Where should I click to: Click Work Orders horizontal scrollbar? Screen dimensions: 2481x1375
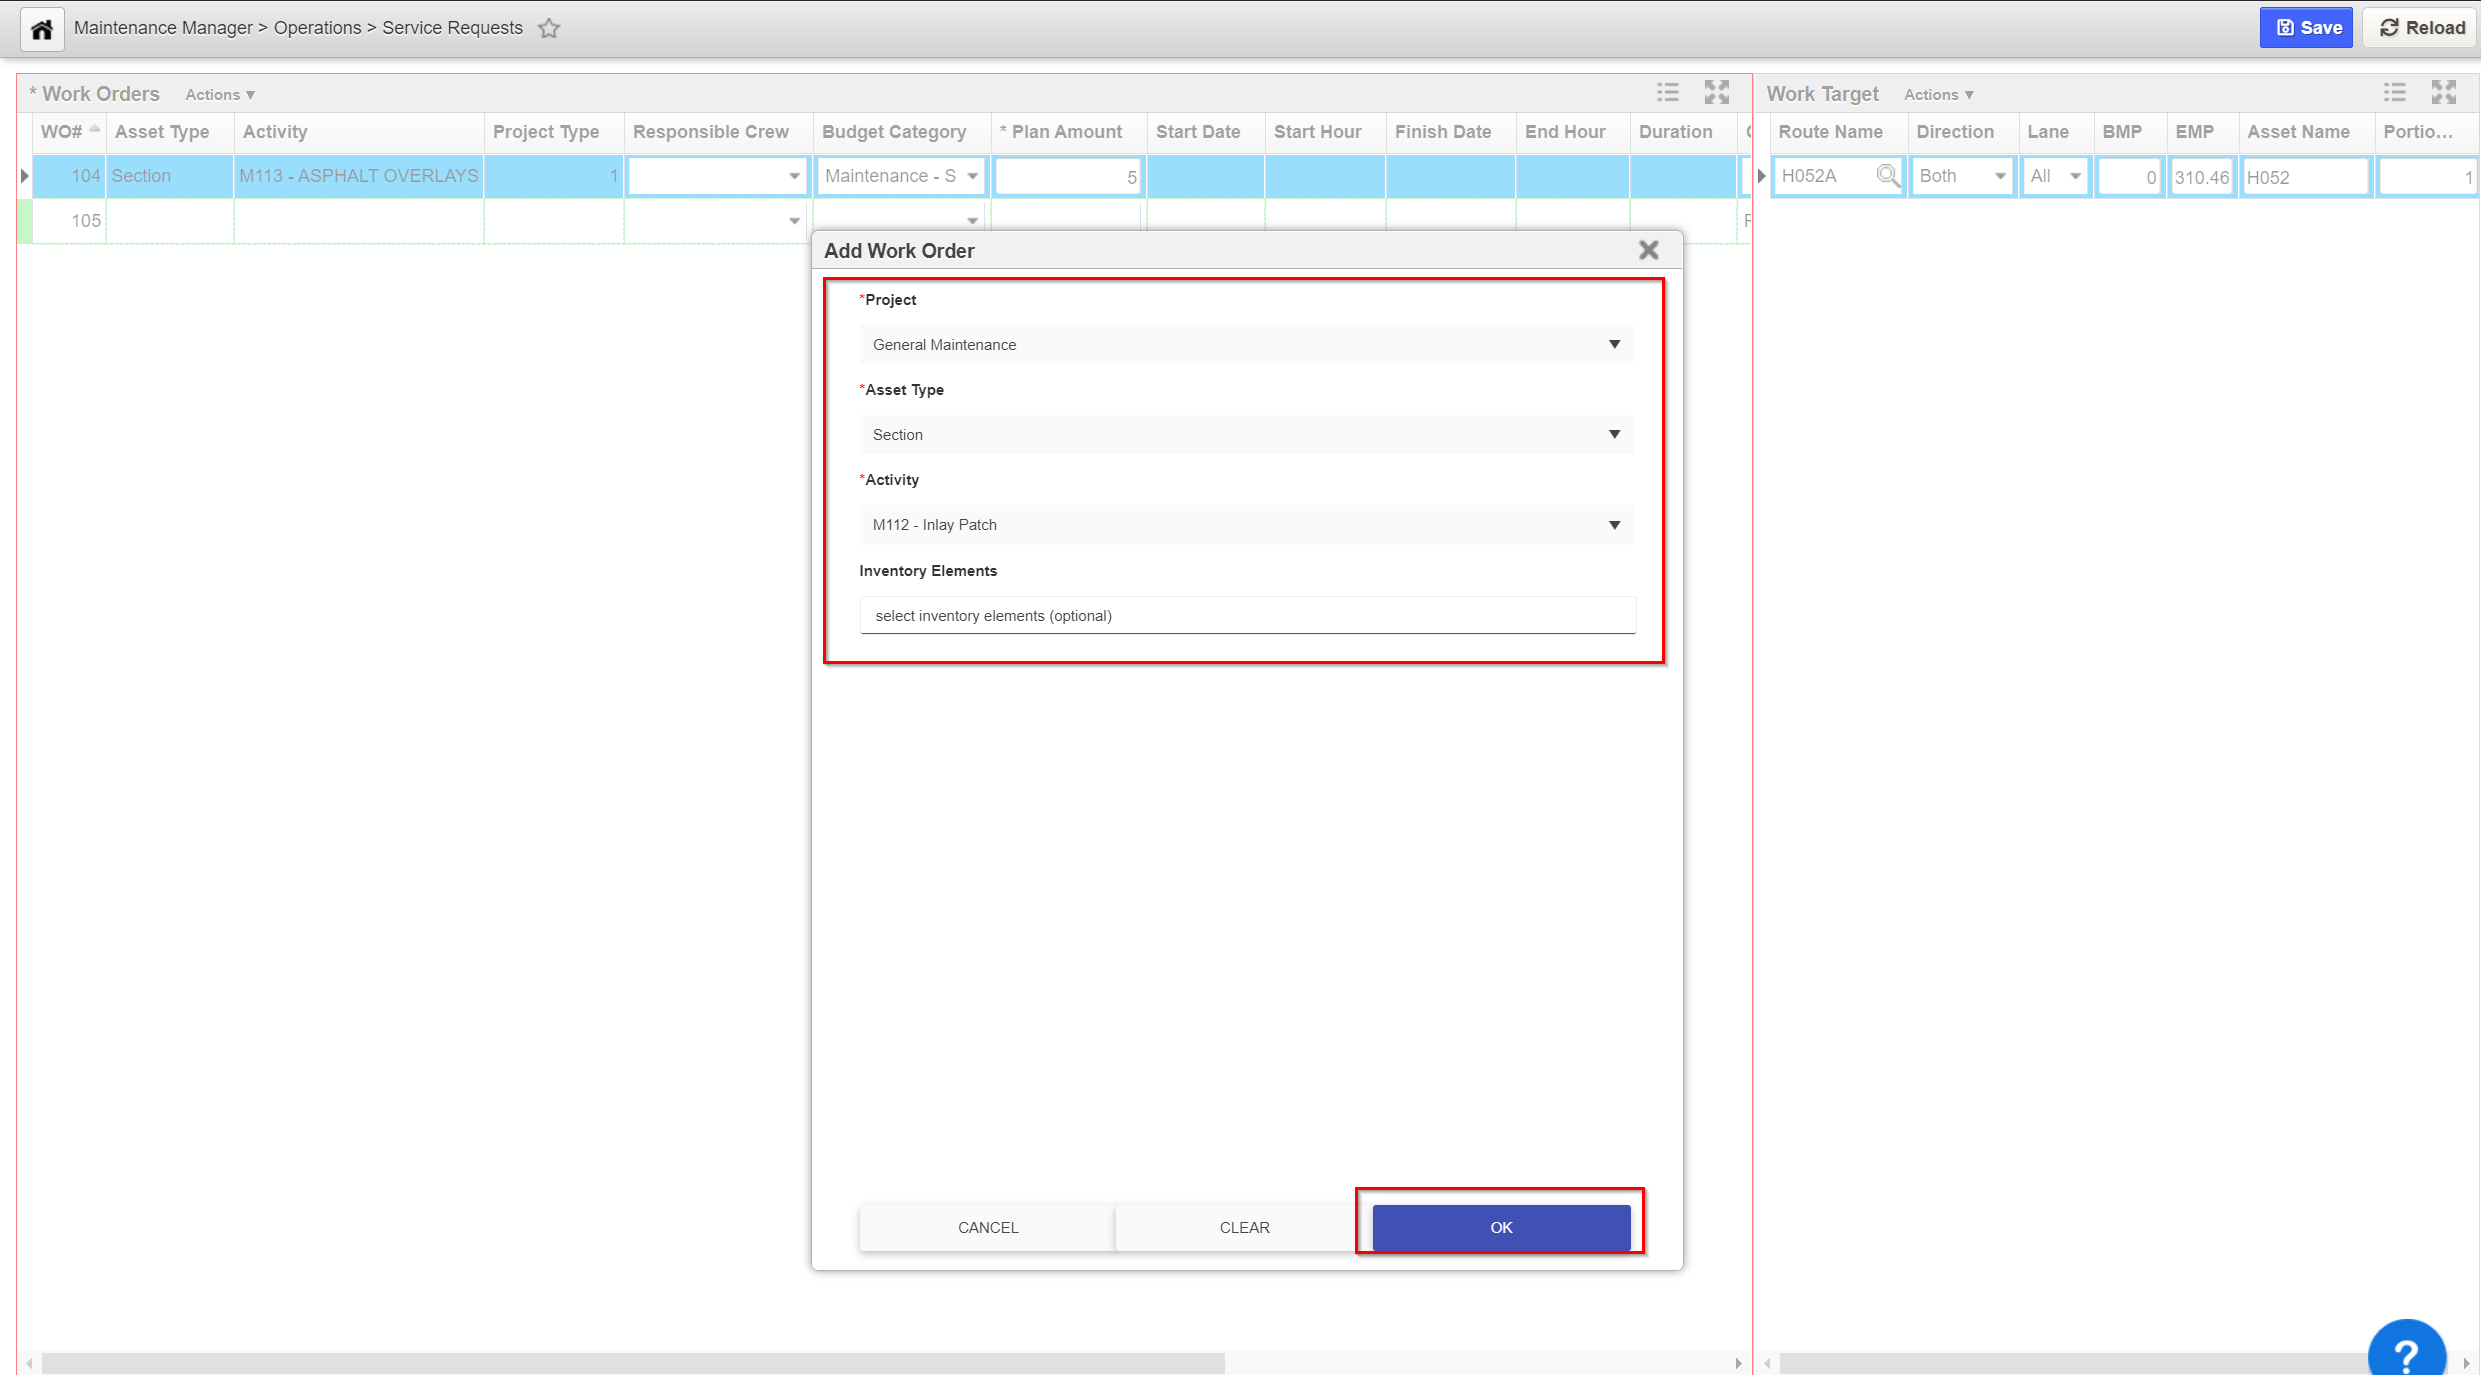click(x=632, y=1363)
